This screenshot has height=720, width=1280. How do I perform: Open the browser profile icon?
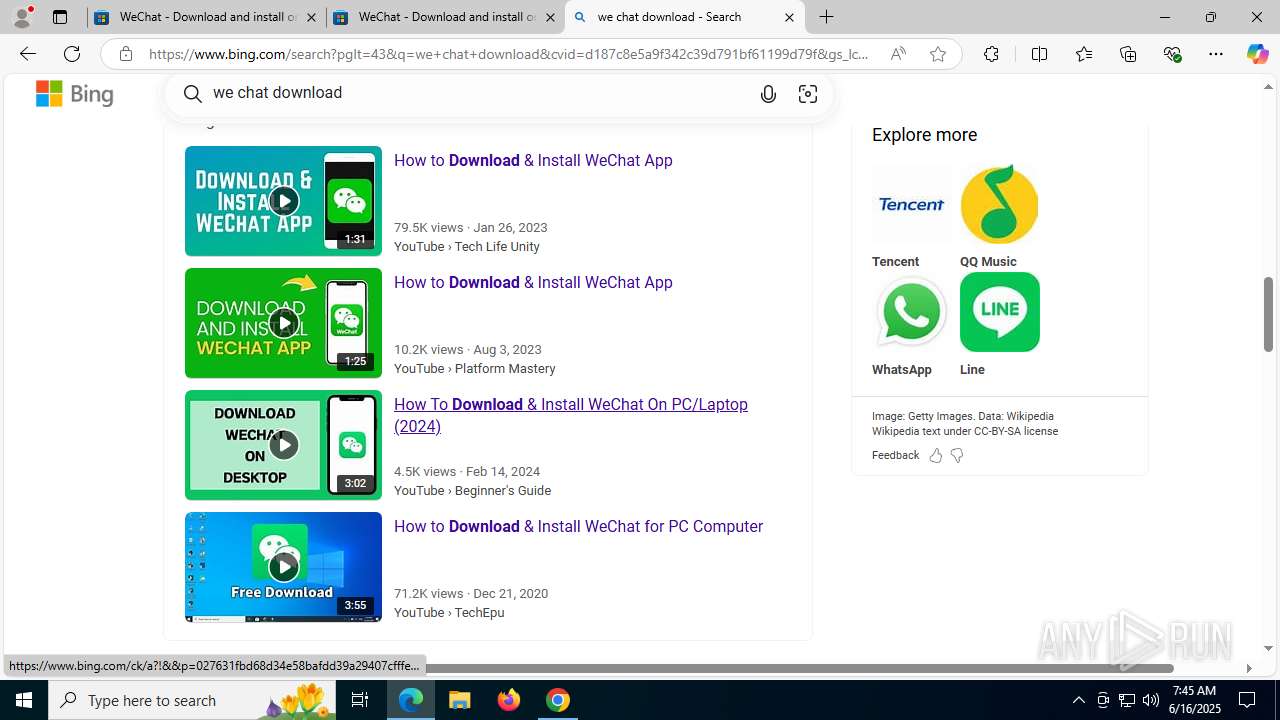click(22, 17)
